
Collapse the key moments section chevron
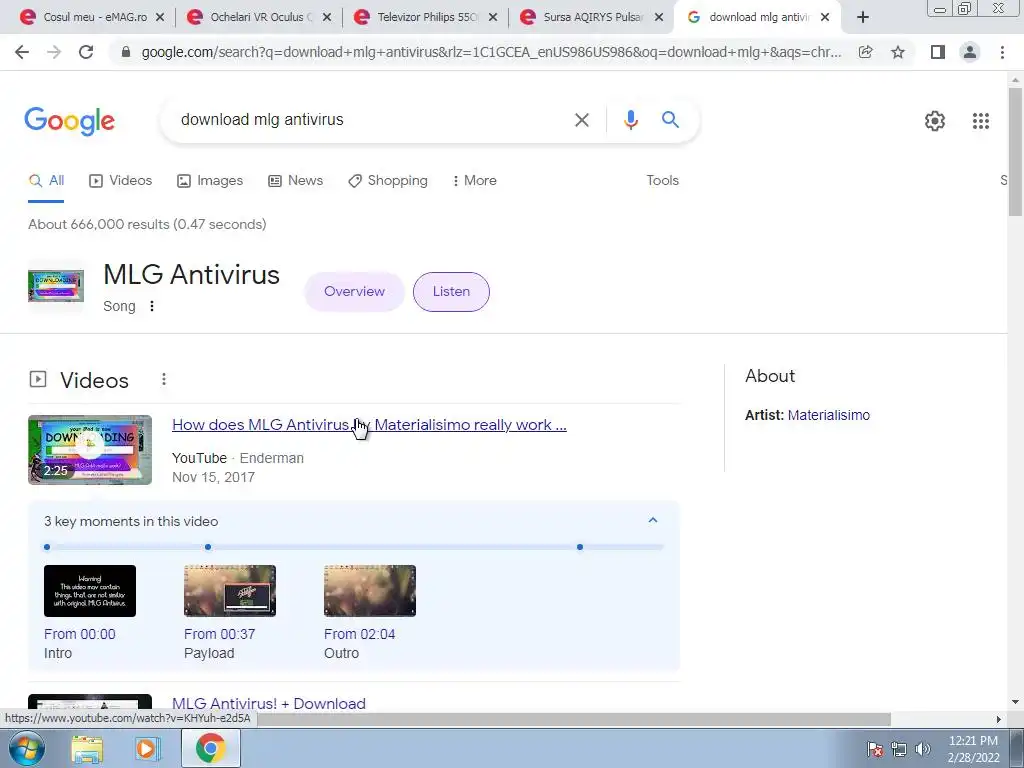652,520
